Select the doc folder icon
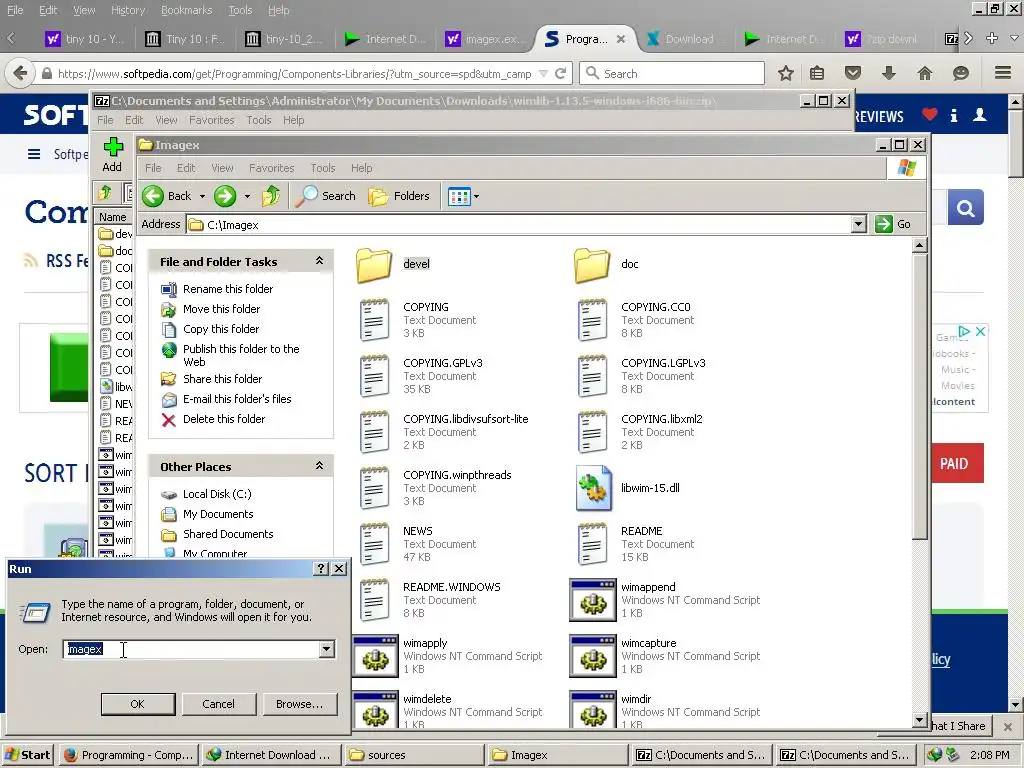The width and height of the screenshot is (1024, 768). 592,264
